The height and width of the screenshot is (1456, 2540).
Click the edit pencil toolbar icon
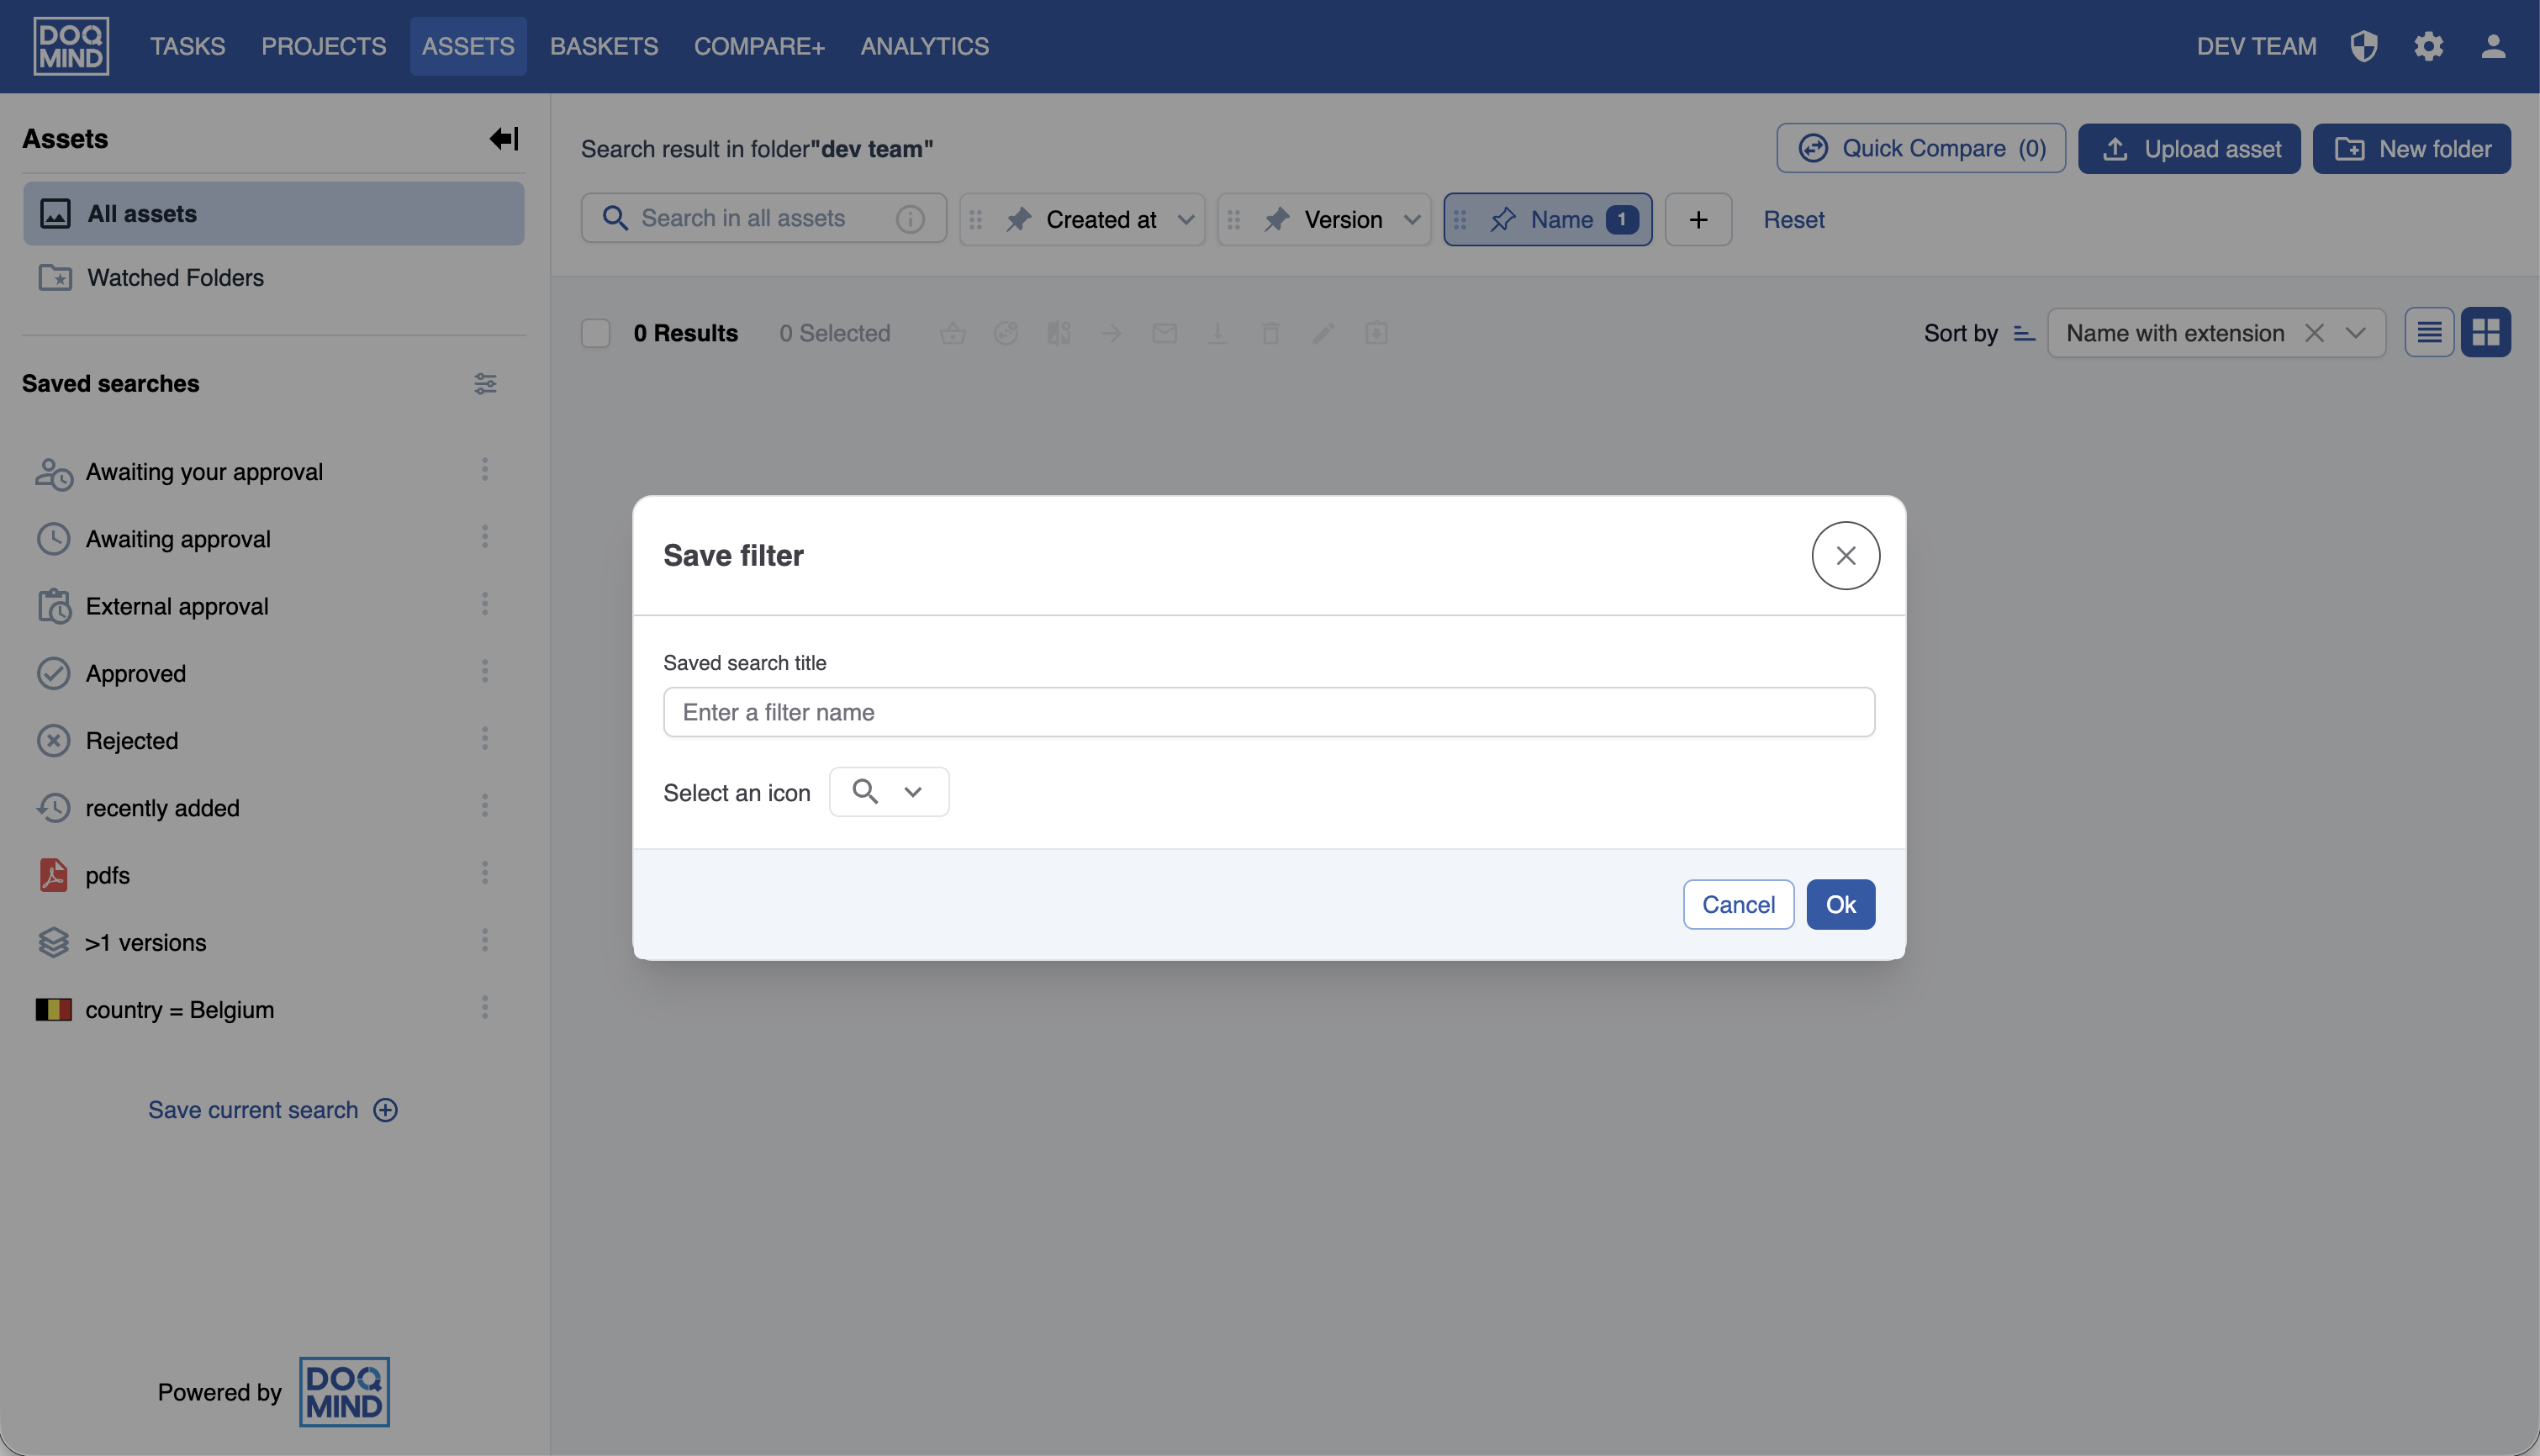1324,333
